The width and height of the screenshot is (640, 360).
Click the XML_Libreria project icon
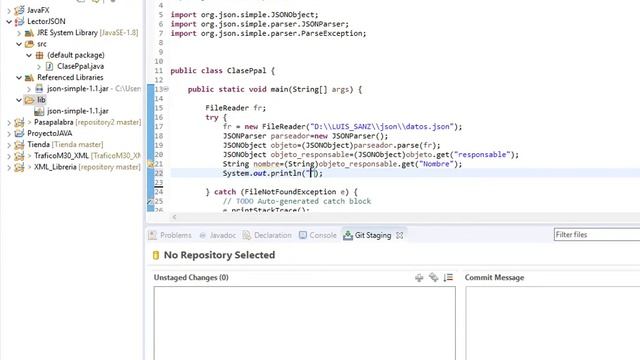click(x=19, y=167)
